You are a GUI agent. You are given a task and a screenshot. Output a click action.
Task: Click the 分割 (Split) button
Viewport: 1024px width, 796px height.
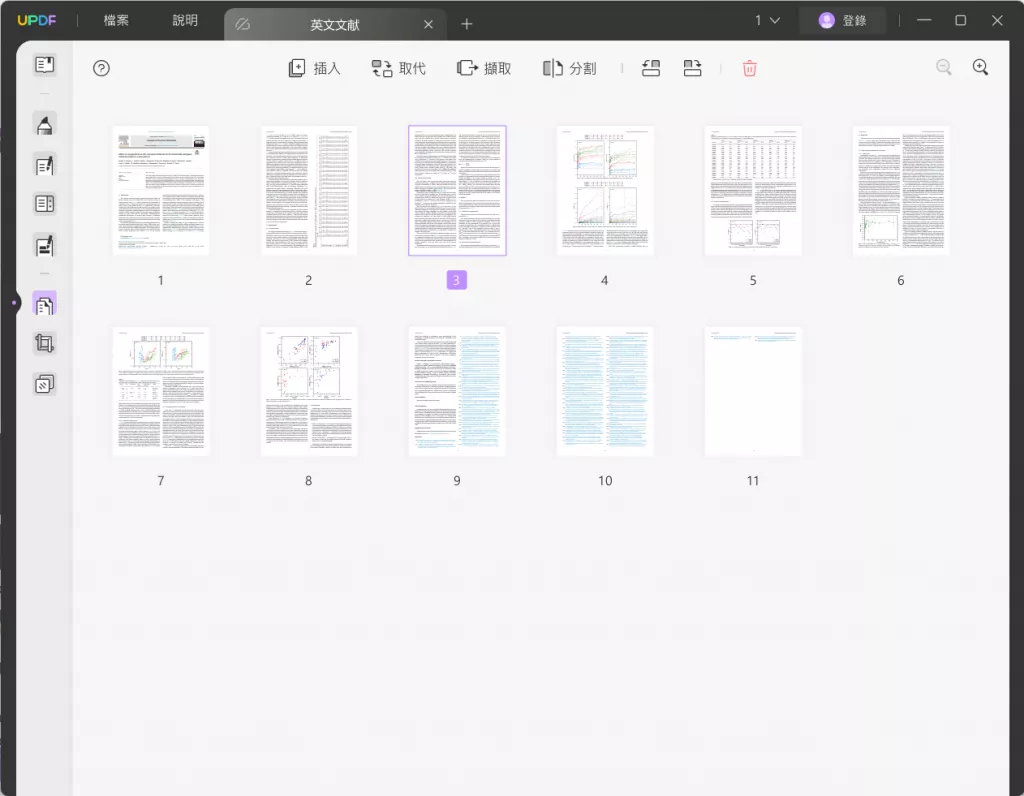click(x=569, y=69)
